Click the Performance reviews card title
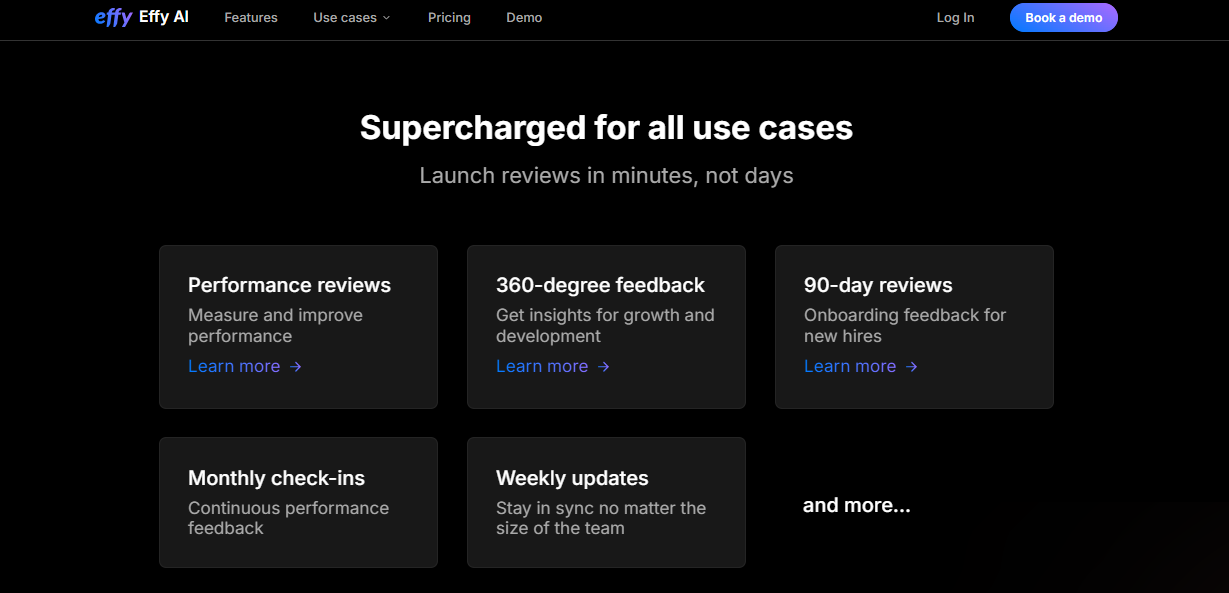Image resolution: width=1229 pixels, height=593 pixels. [x=289, y=285]
